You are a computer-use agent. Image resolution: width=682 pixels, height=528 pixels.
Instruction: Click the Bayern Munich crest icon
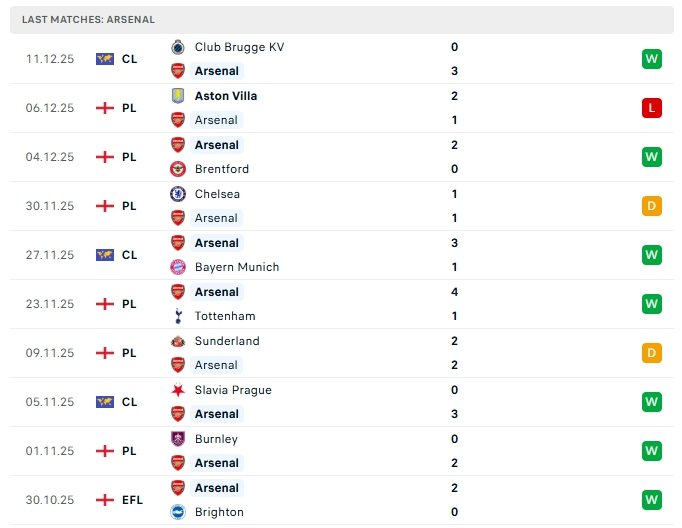pyautogui.click(x=178, y=267)
